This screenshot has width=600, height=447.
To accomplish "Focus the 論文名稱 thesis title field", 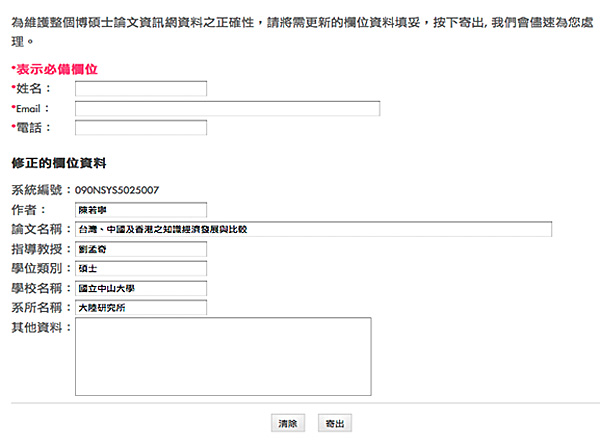I will pos(313,229).
